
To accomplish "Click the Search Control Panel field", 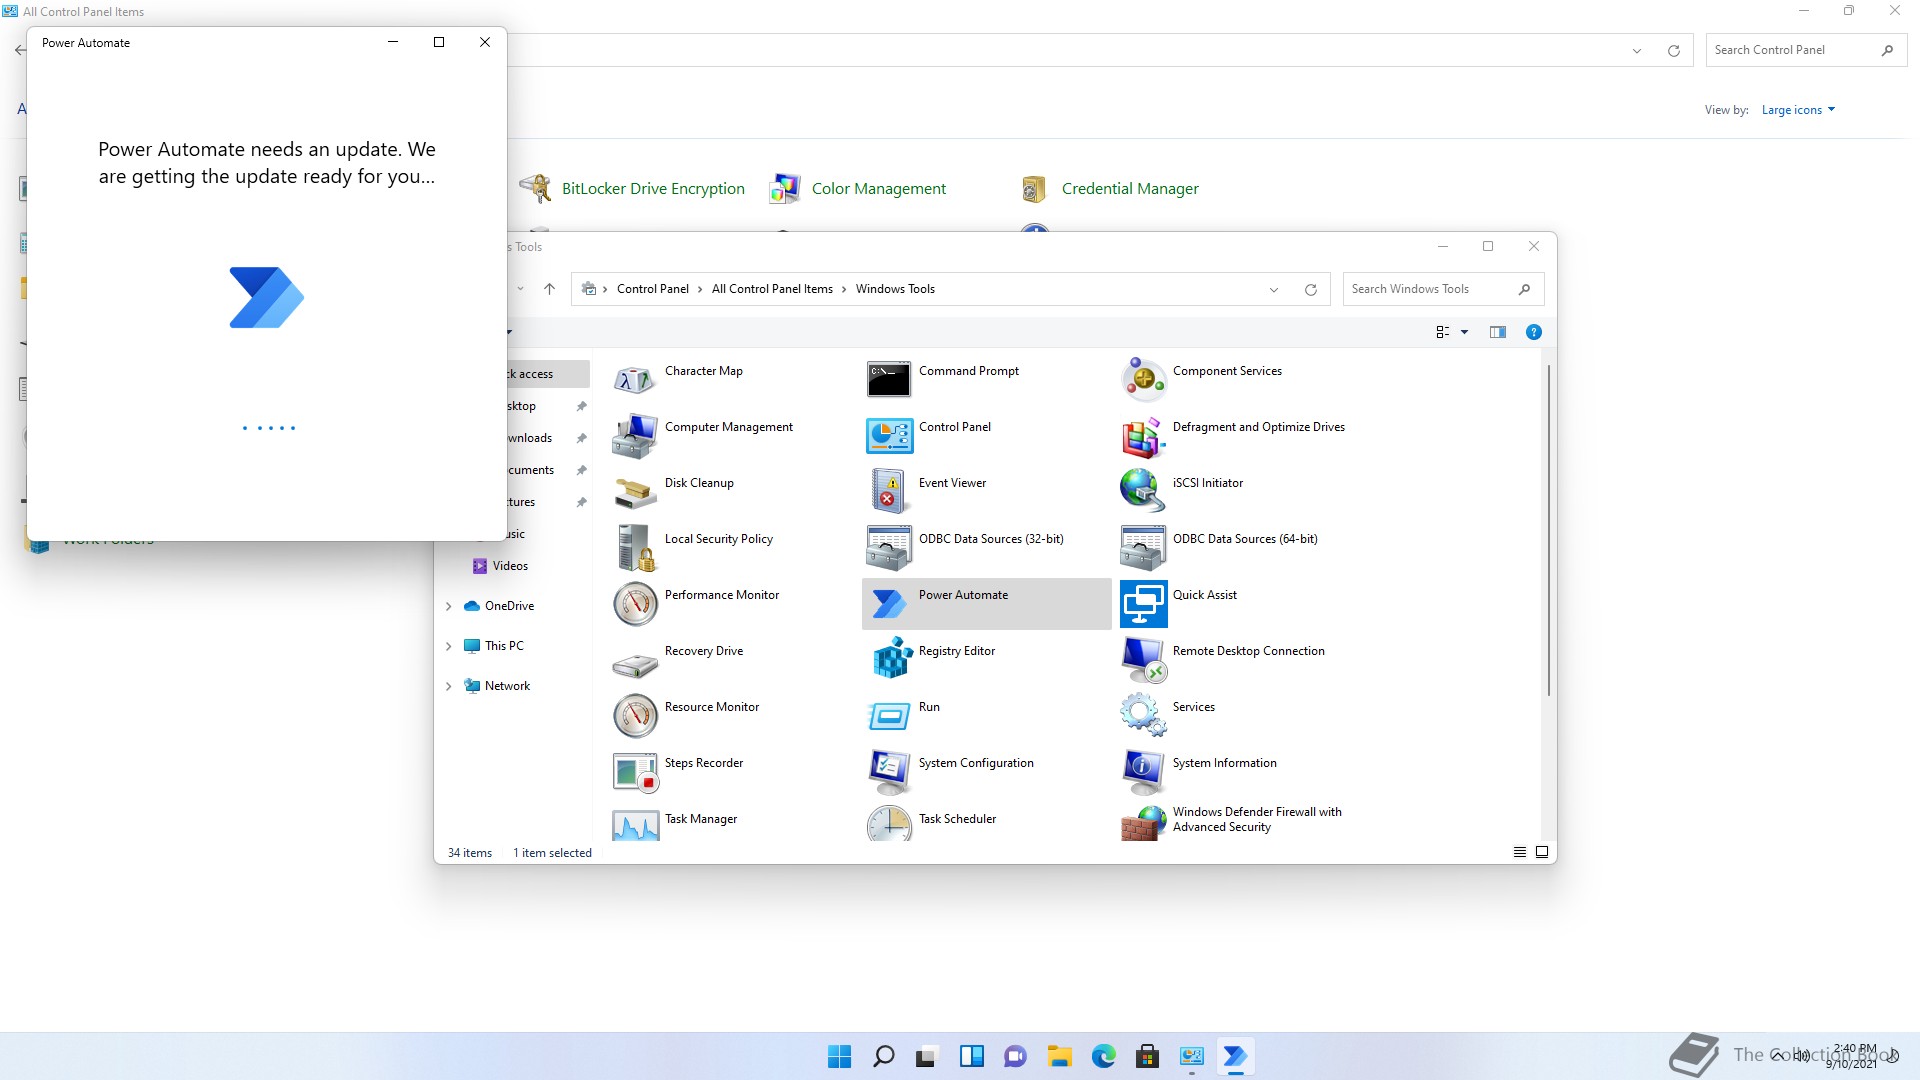I will pos(1806,50).
